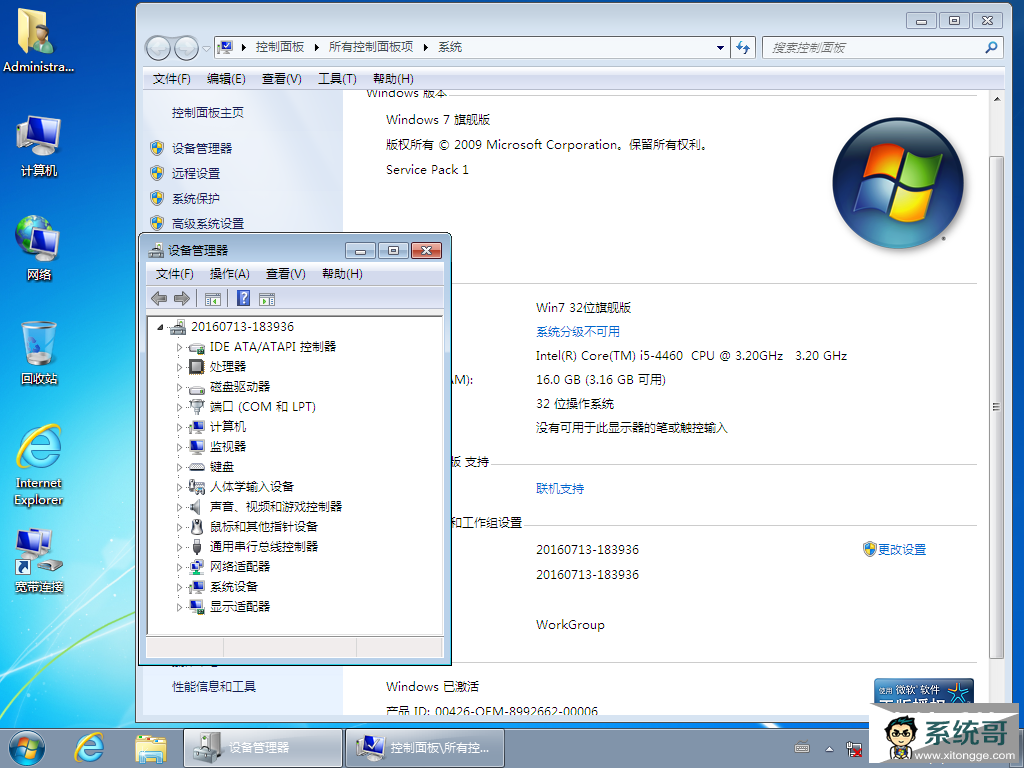Click the system window vertical scrollbar thumb

pyautogui.click(x=996, y=407)
